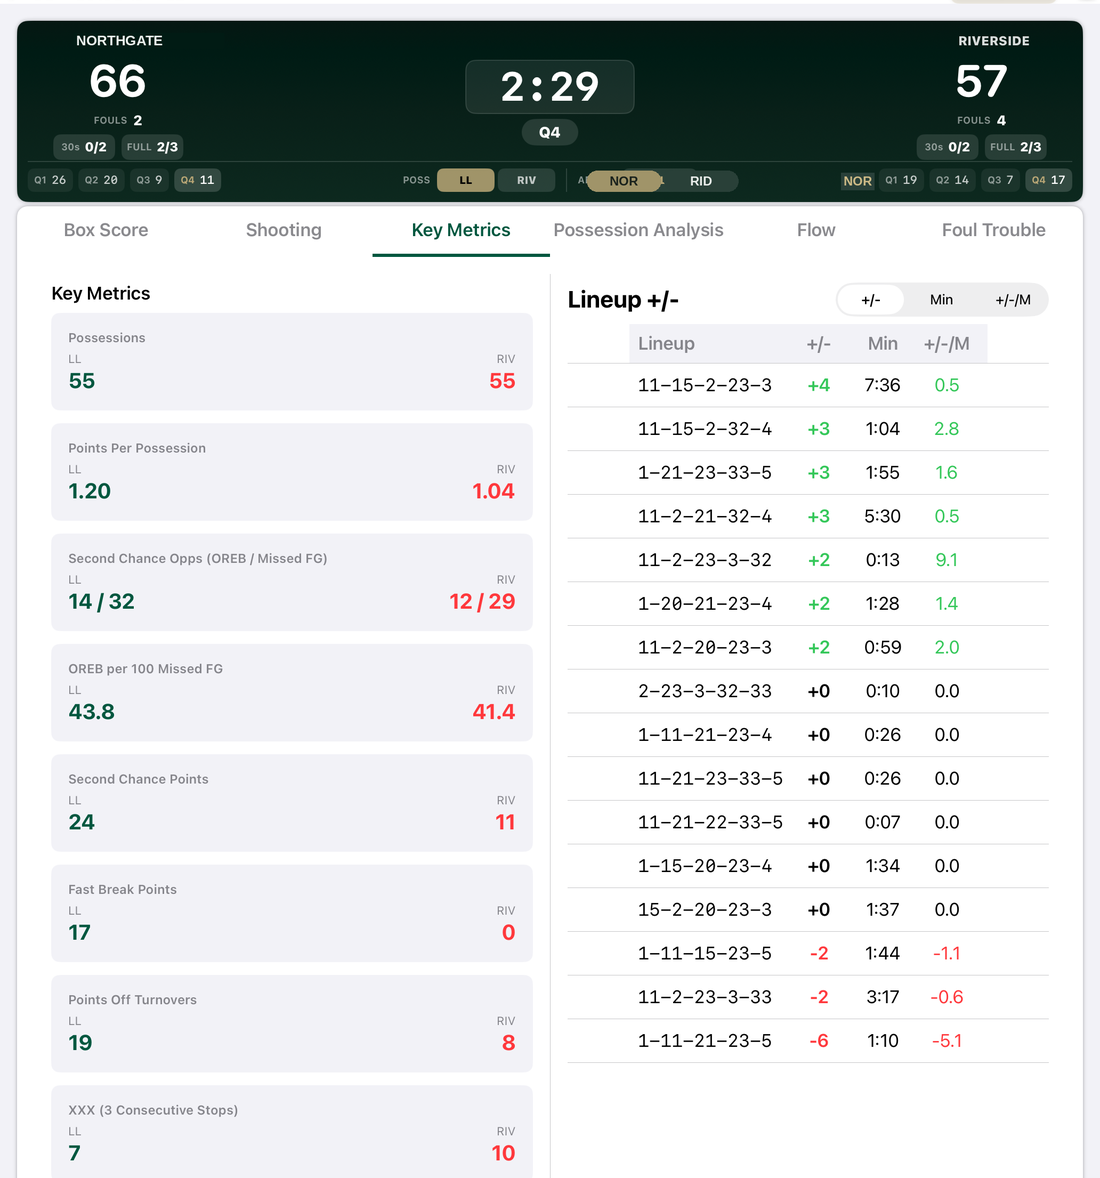The height and width of the screenshot is (1178, 1100).
Task: Click Riverside FULL timeouts 2/3 pill
Action: tap(1015, 146)
